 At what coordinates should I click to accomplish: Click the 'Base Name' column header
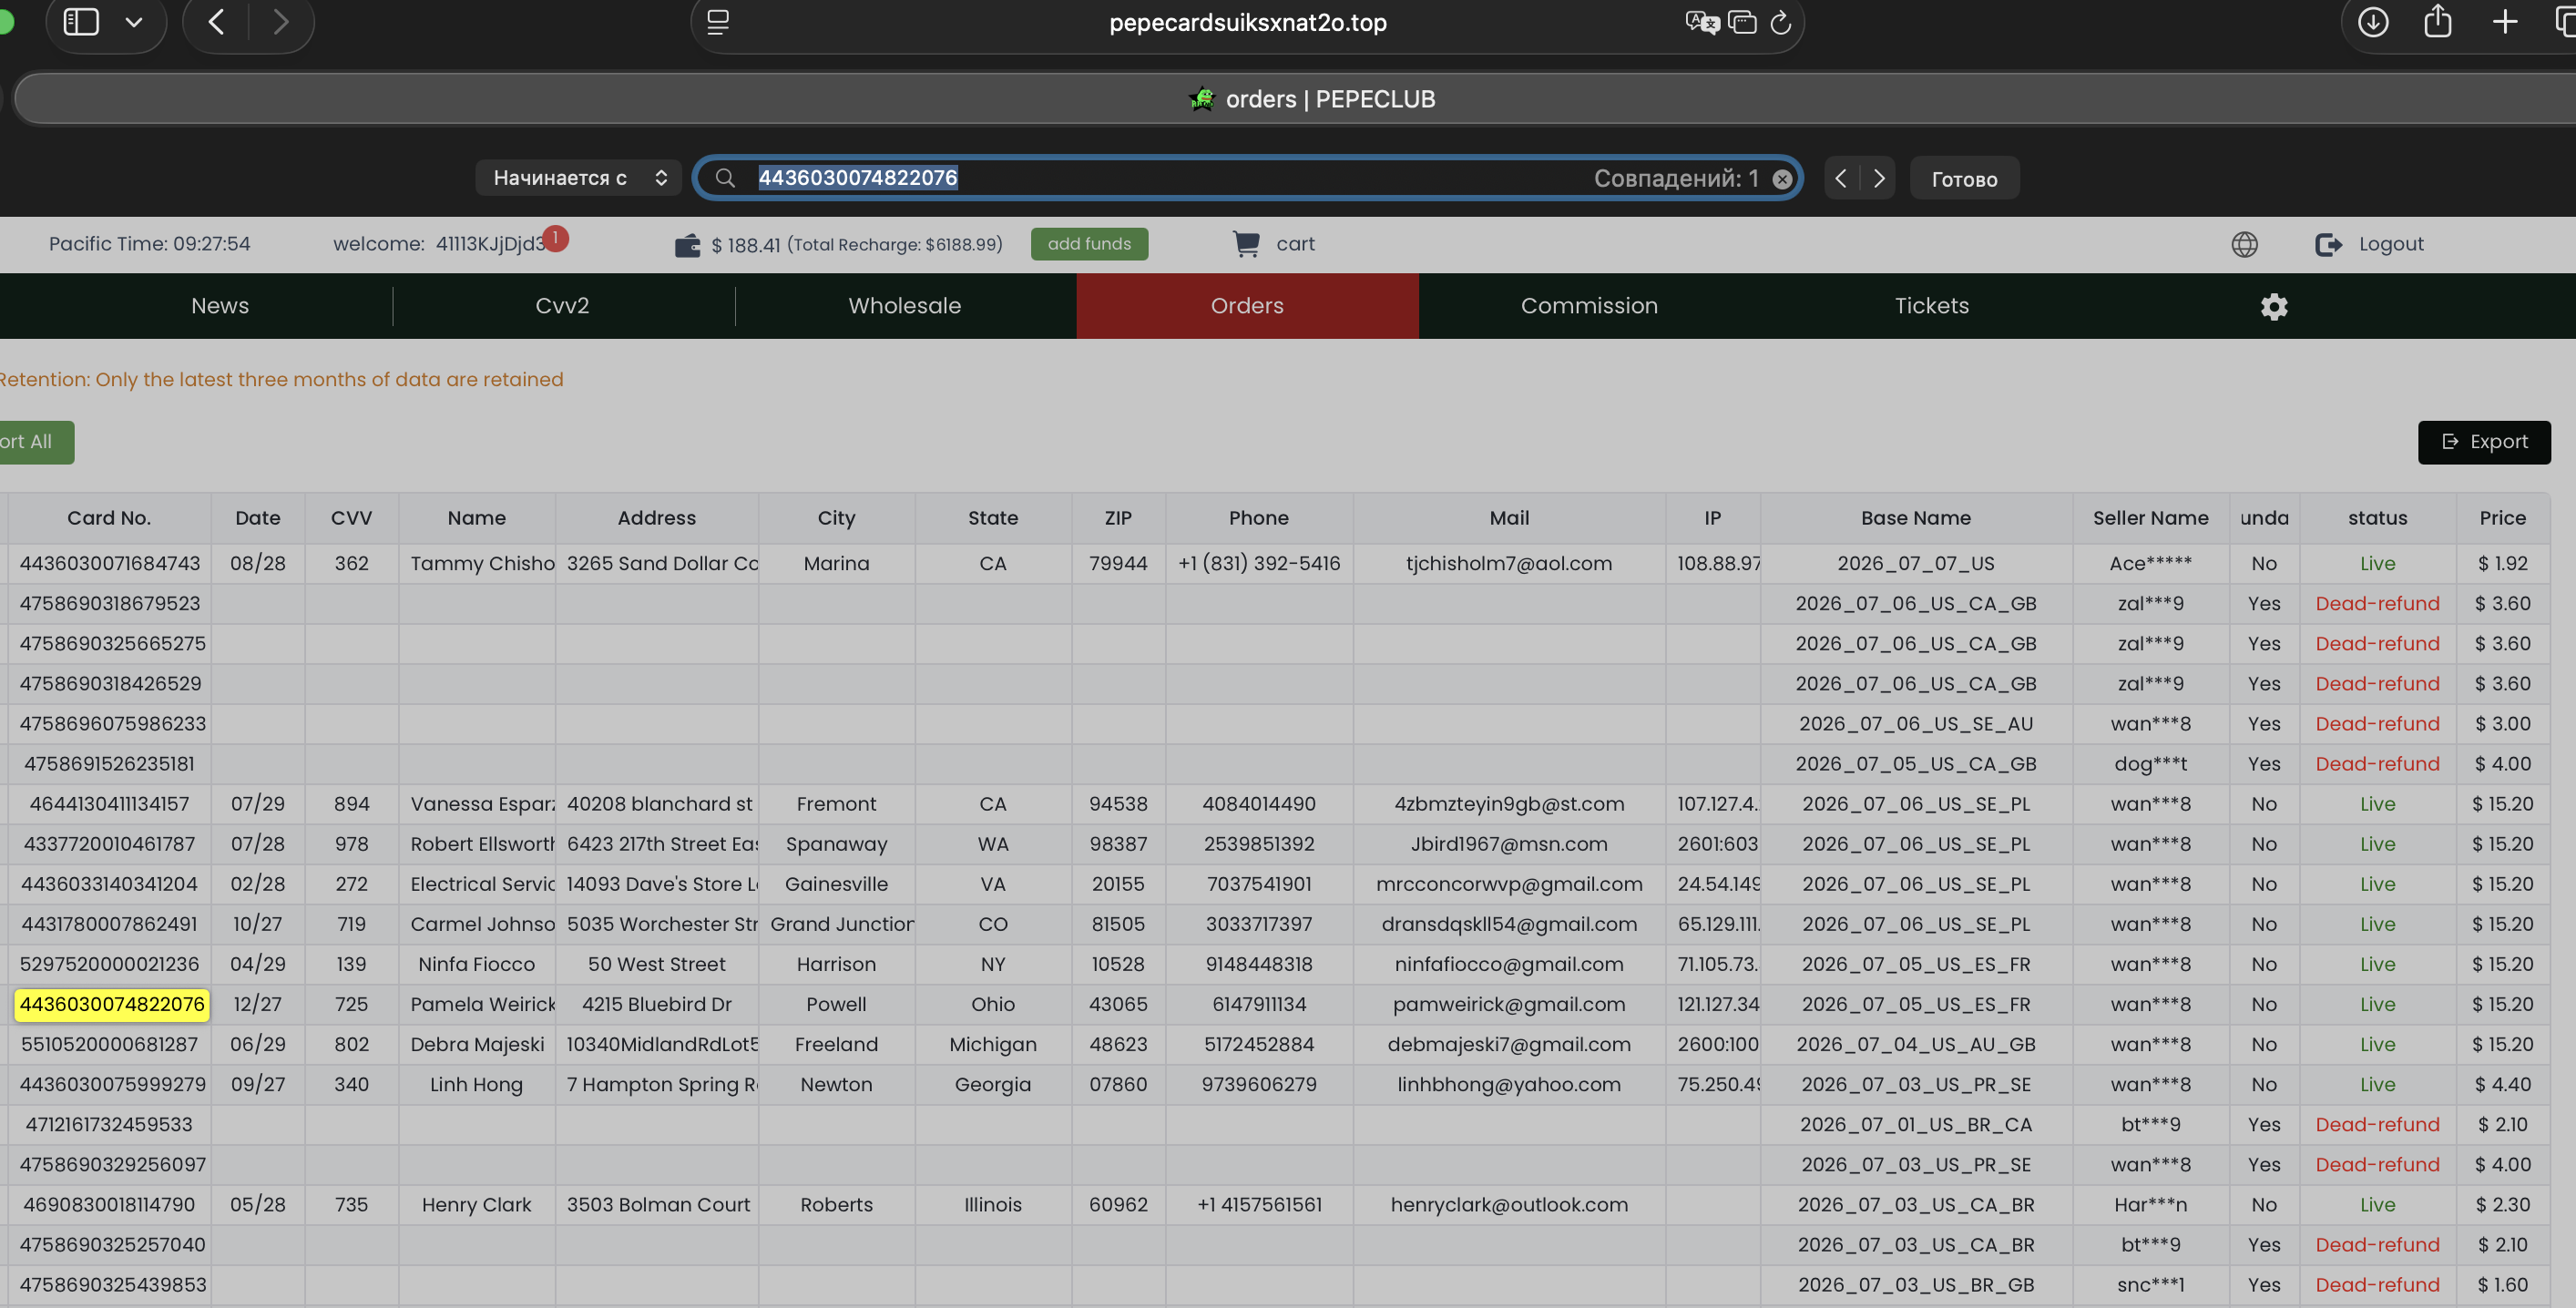point(1916,518)
